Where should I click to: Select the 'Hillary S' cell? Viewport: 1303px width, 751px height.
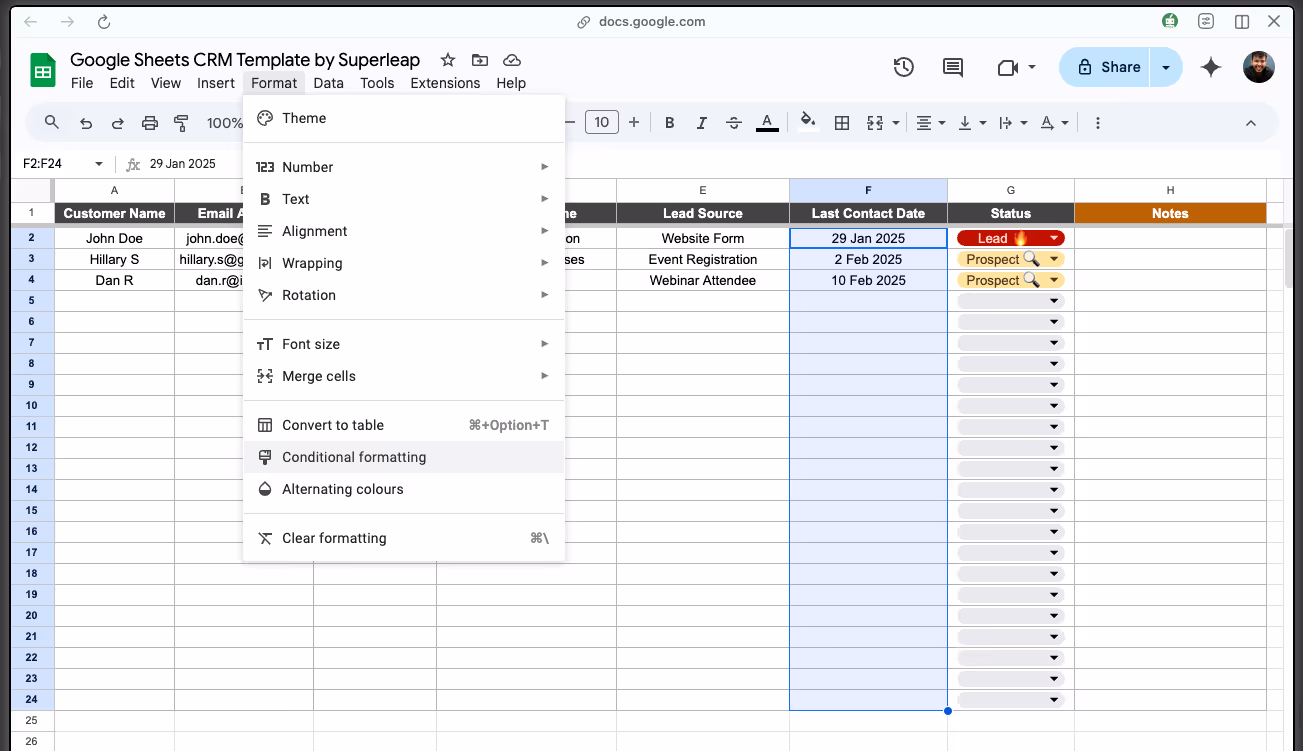coord(114,259)
